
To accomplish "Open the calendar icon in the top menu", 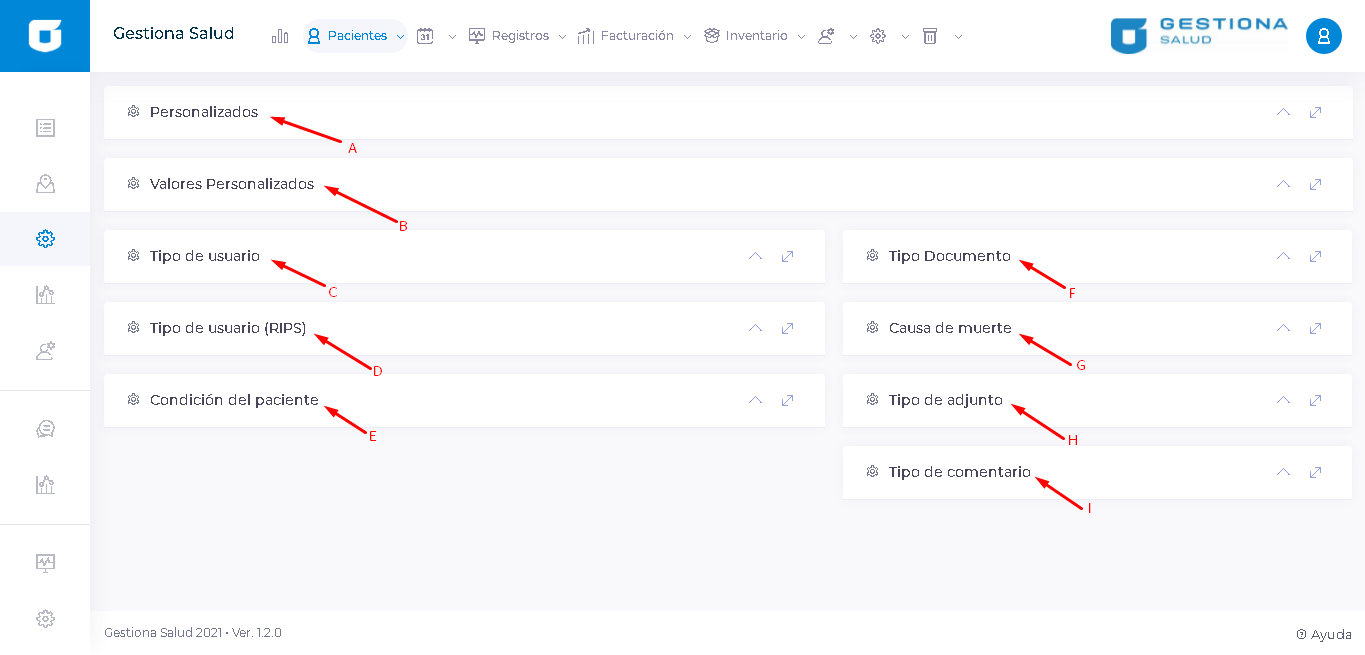I will (425, 36).
